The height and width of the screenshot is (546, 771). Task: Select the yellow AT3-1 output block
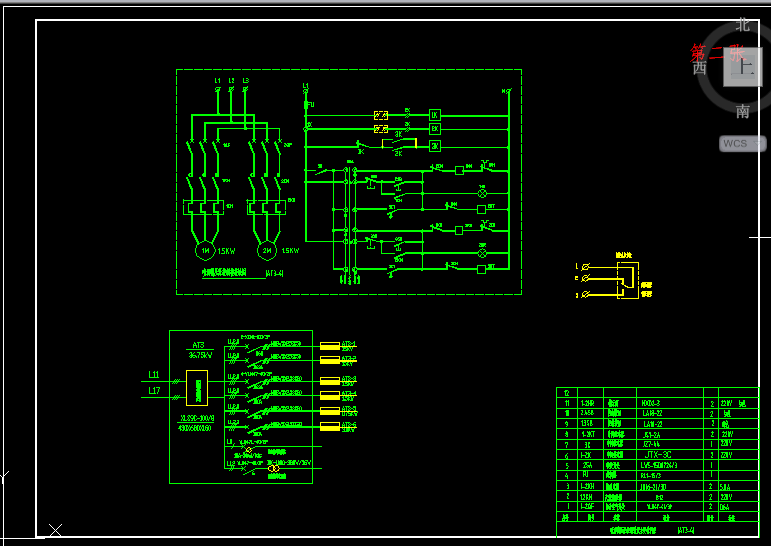[330, 346]
